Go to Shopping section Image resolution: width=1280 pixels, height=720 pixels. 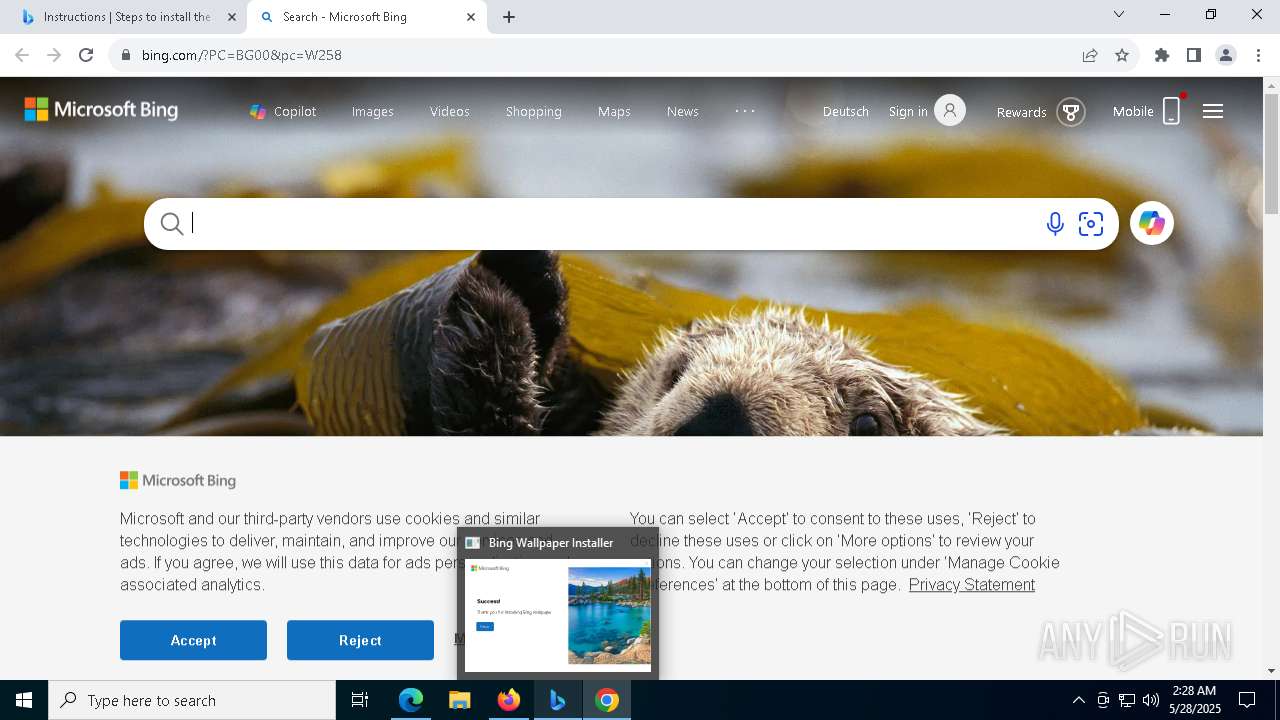(534, 111)
